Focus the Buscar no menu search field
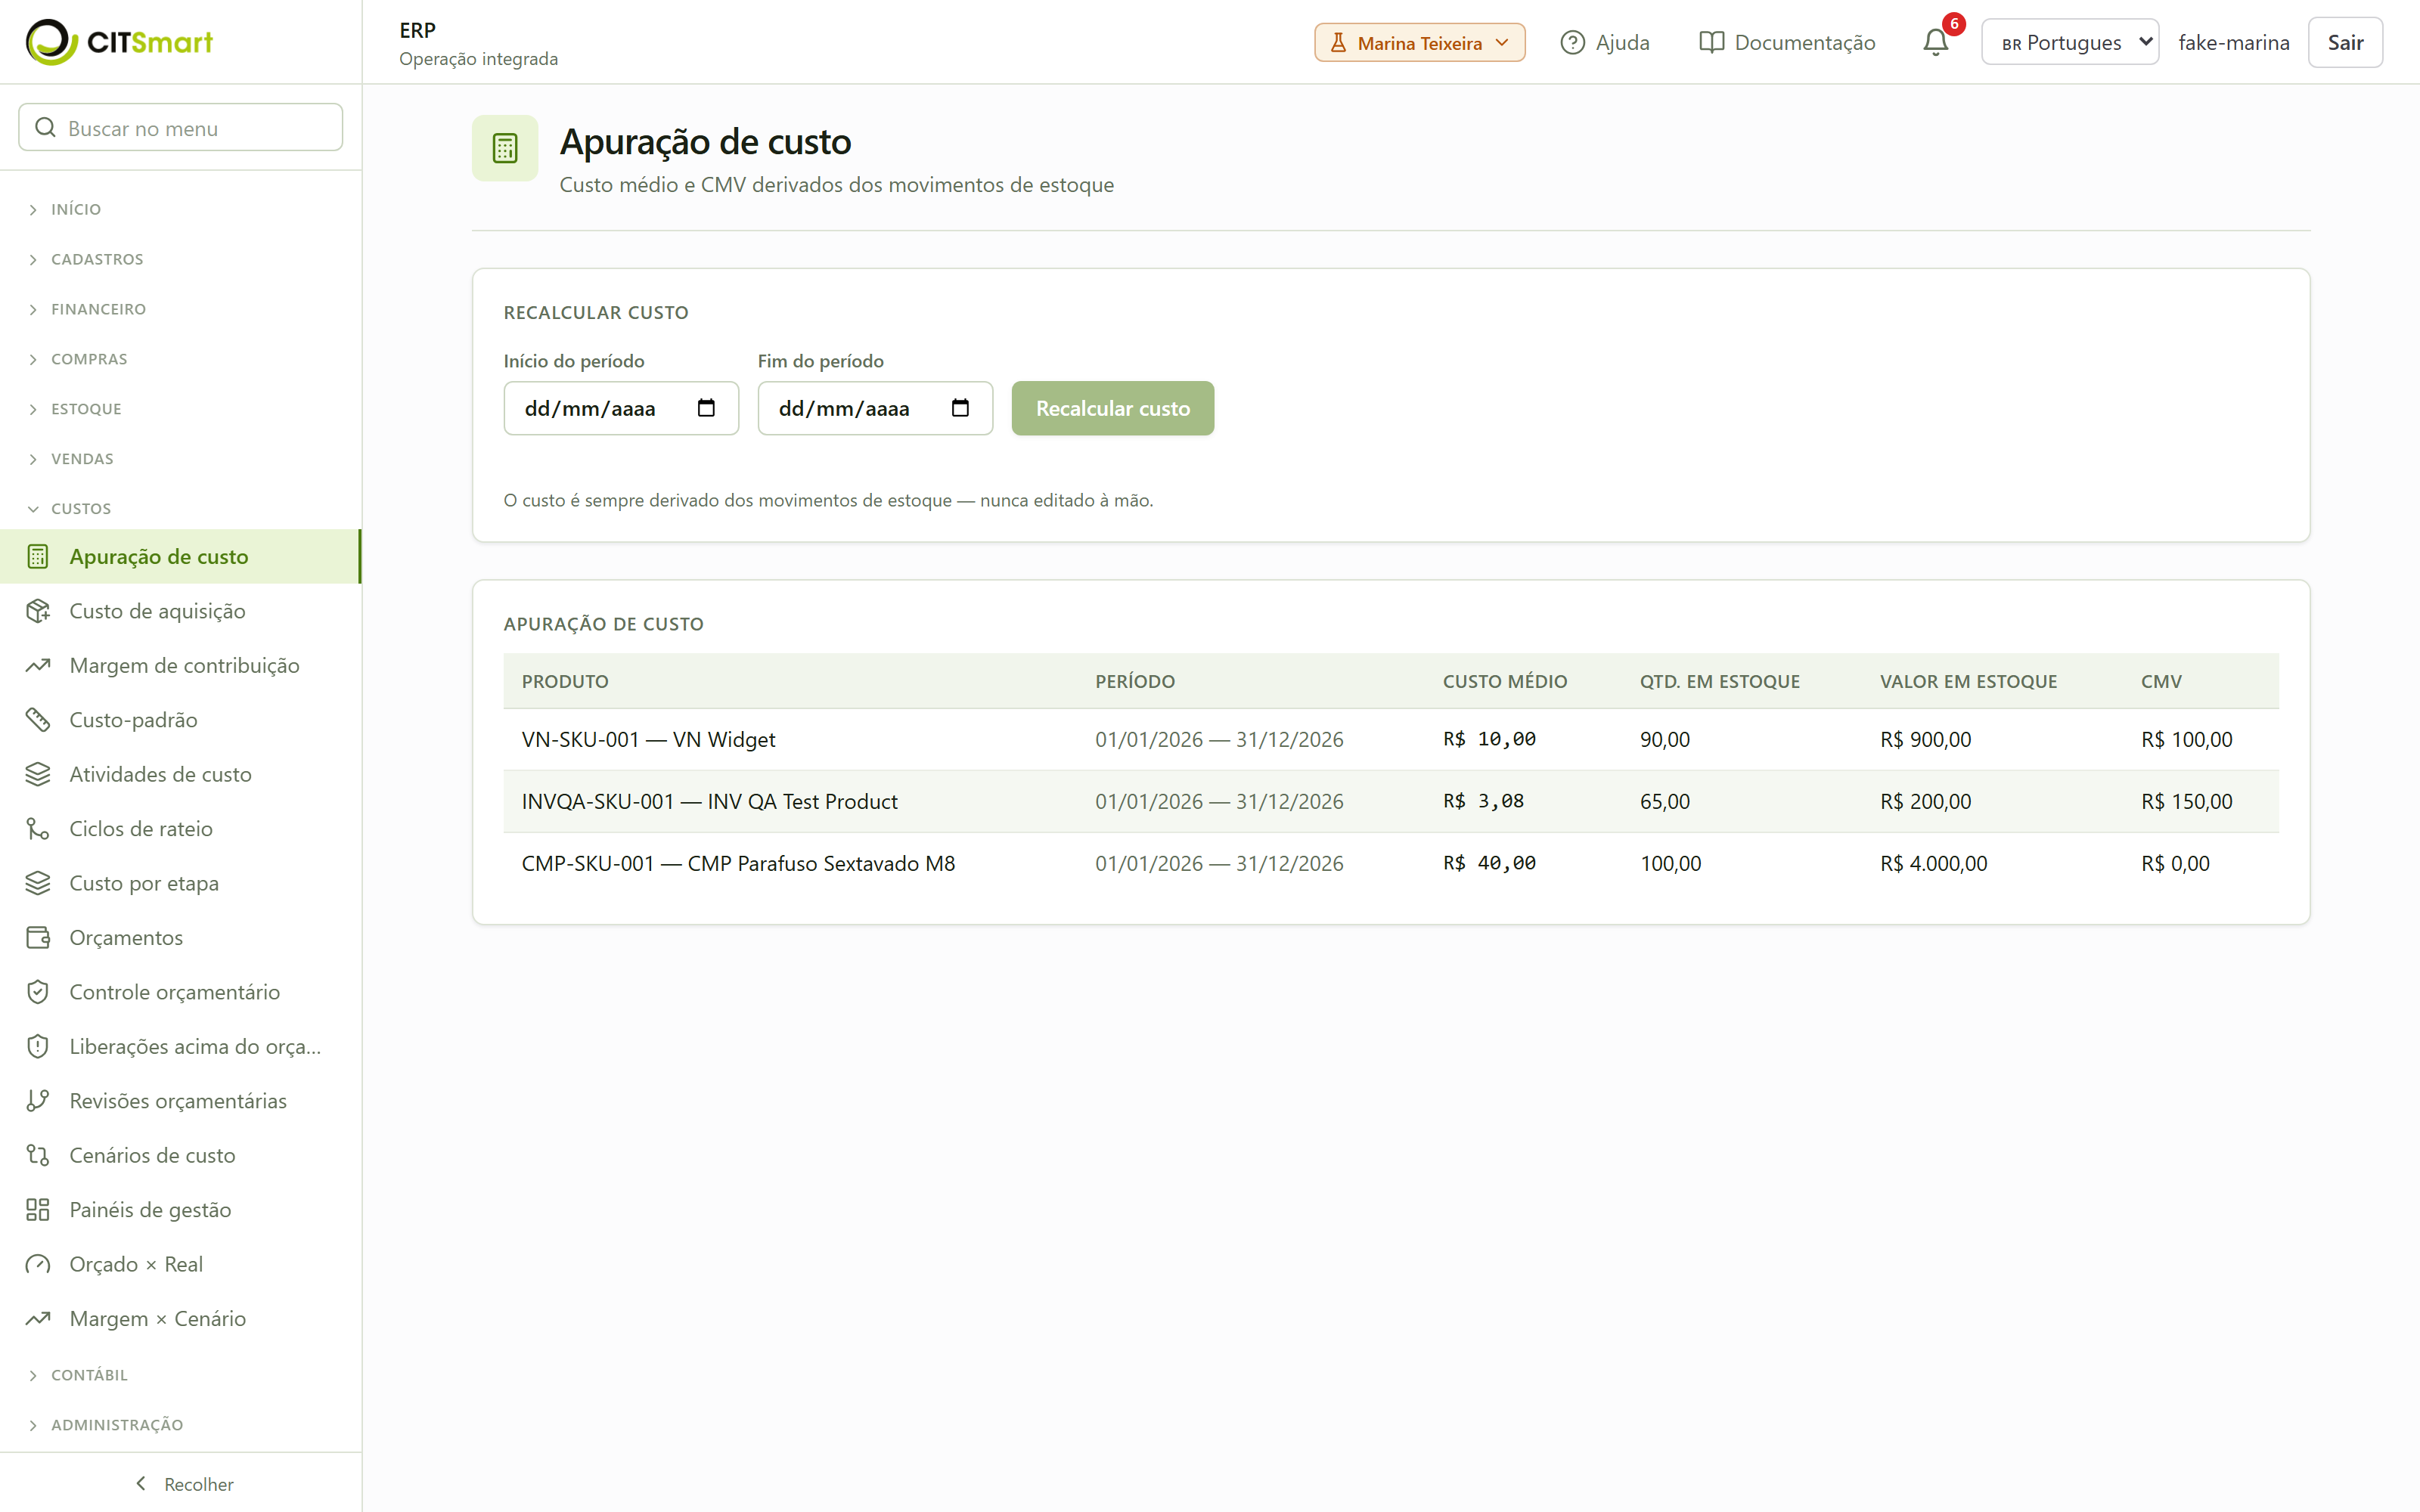The height and width of the screenshot is (1512, 2420). pos(181,127)
